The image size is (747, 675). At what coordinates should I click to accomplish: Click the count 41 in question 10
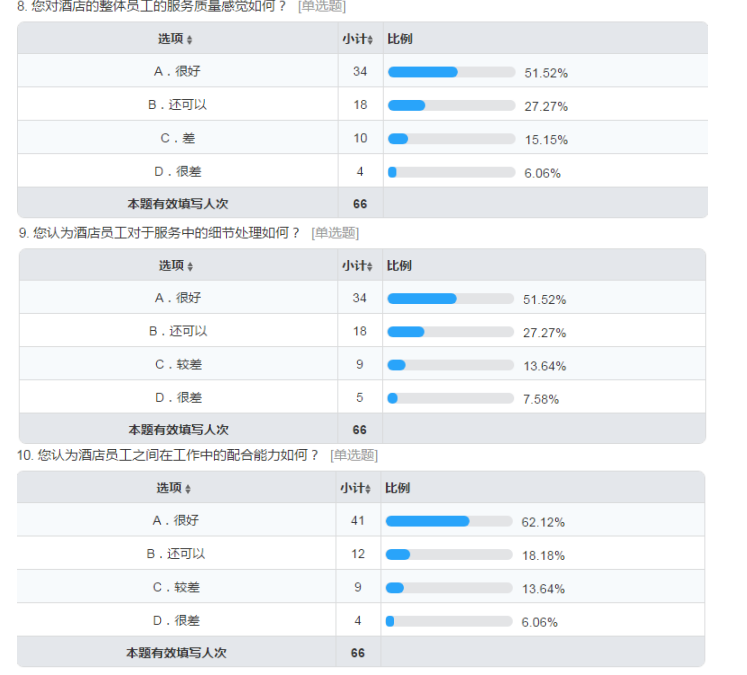(x=358, y=521)
